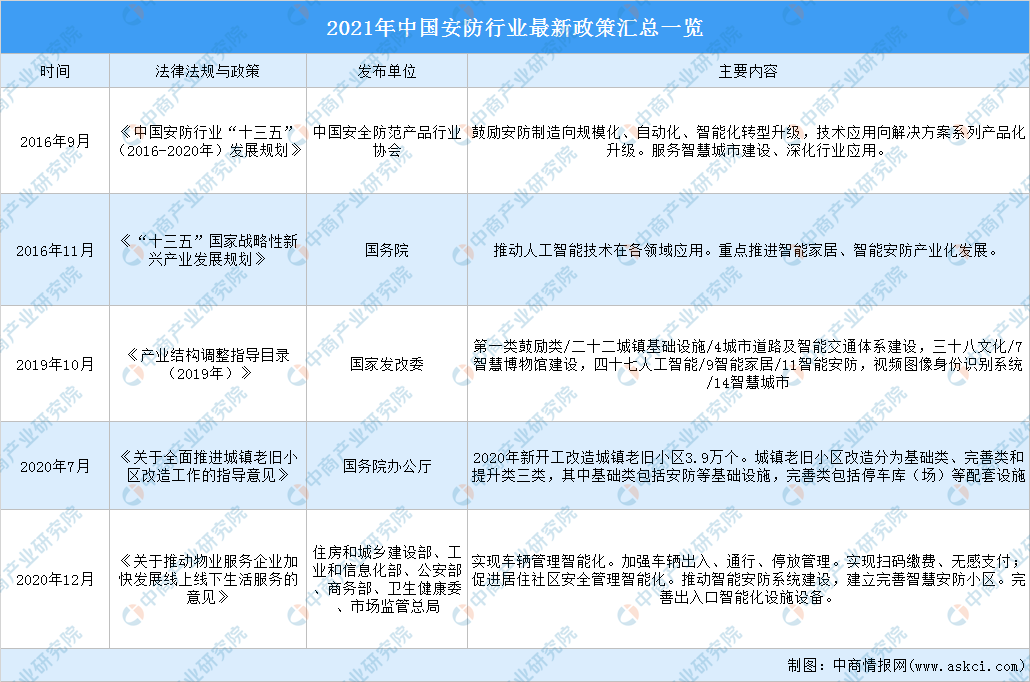Click content cell starting '推动人工智能技术在各领域应用'
The height and width of the screenshot is (682, 1030).
coord(748,250)
